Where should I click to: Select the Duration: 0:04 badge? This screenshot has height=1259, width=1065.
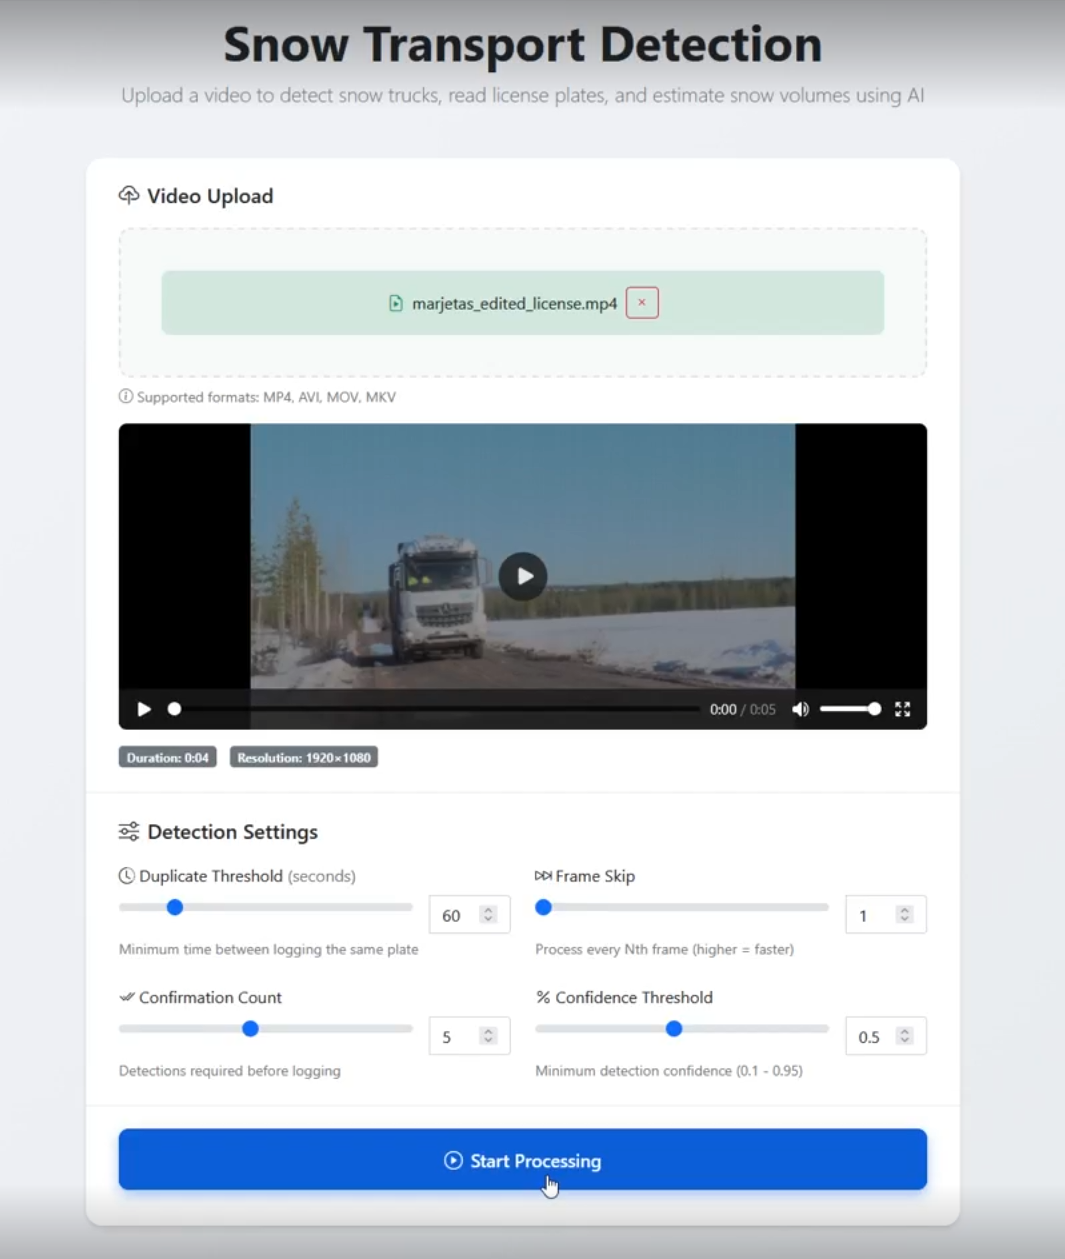[x=167, y=757]
